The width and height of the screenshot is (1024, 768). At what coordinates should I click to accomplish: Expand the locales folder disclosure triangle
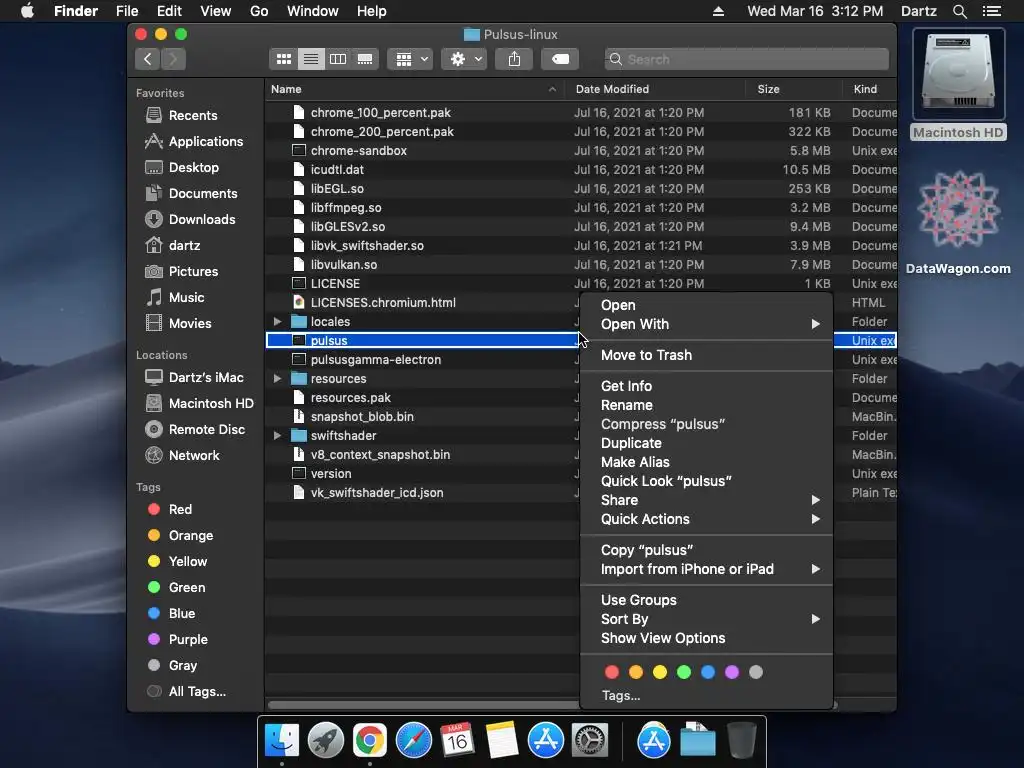tap(278, 322)
